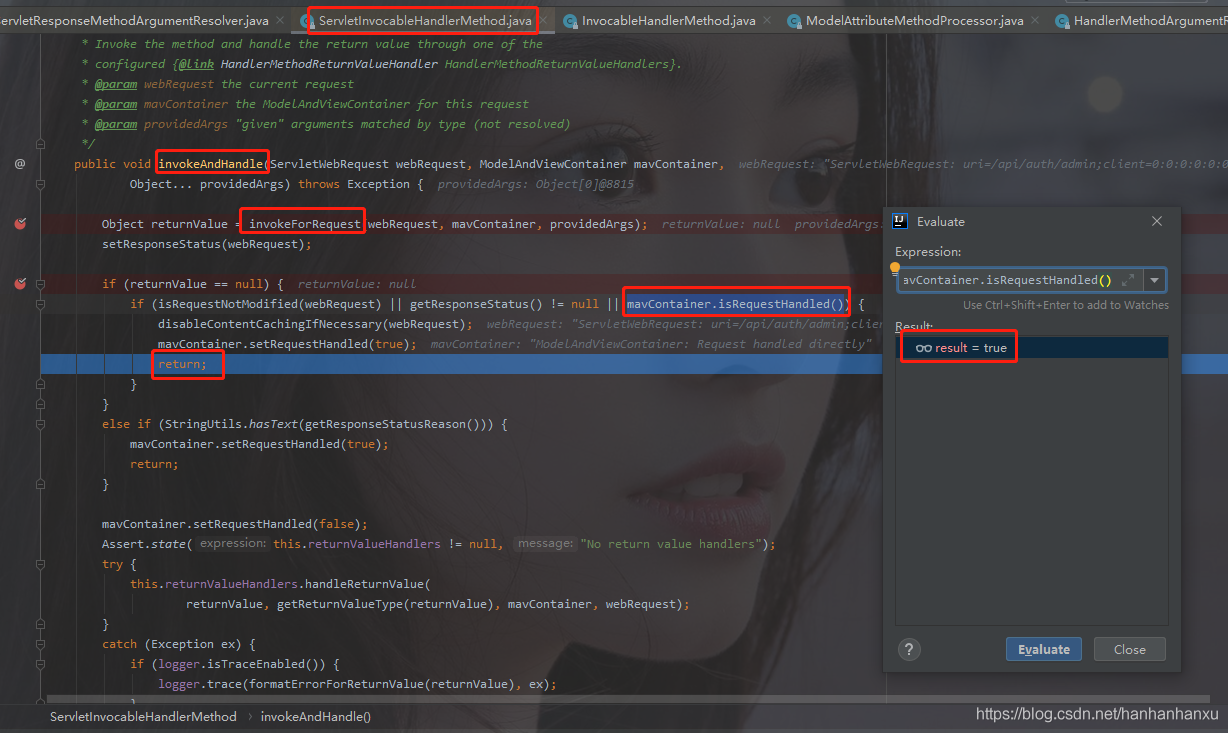Click the @ gutter icon beside invokeAndHandle
The width and height of the screenshot is (1228, 733).
[x=20, y=164]
